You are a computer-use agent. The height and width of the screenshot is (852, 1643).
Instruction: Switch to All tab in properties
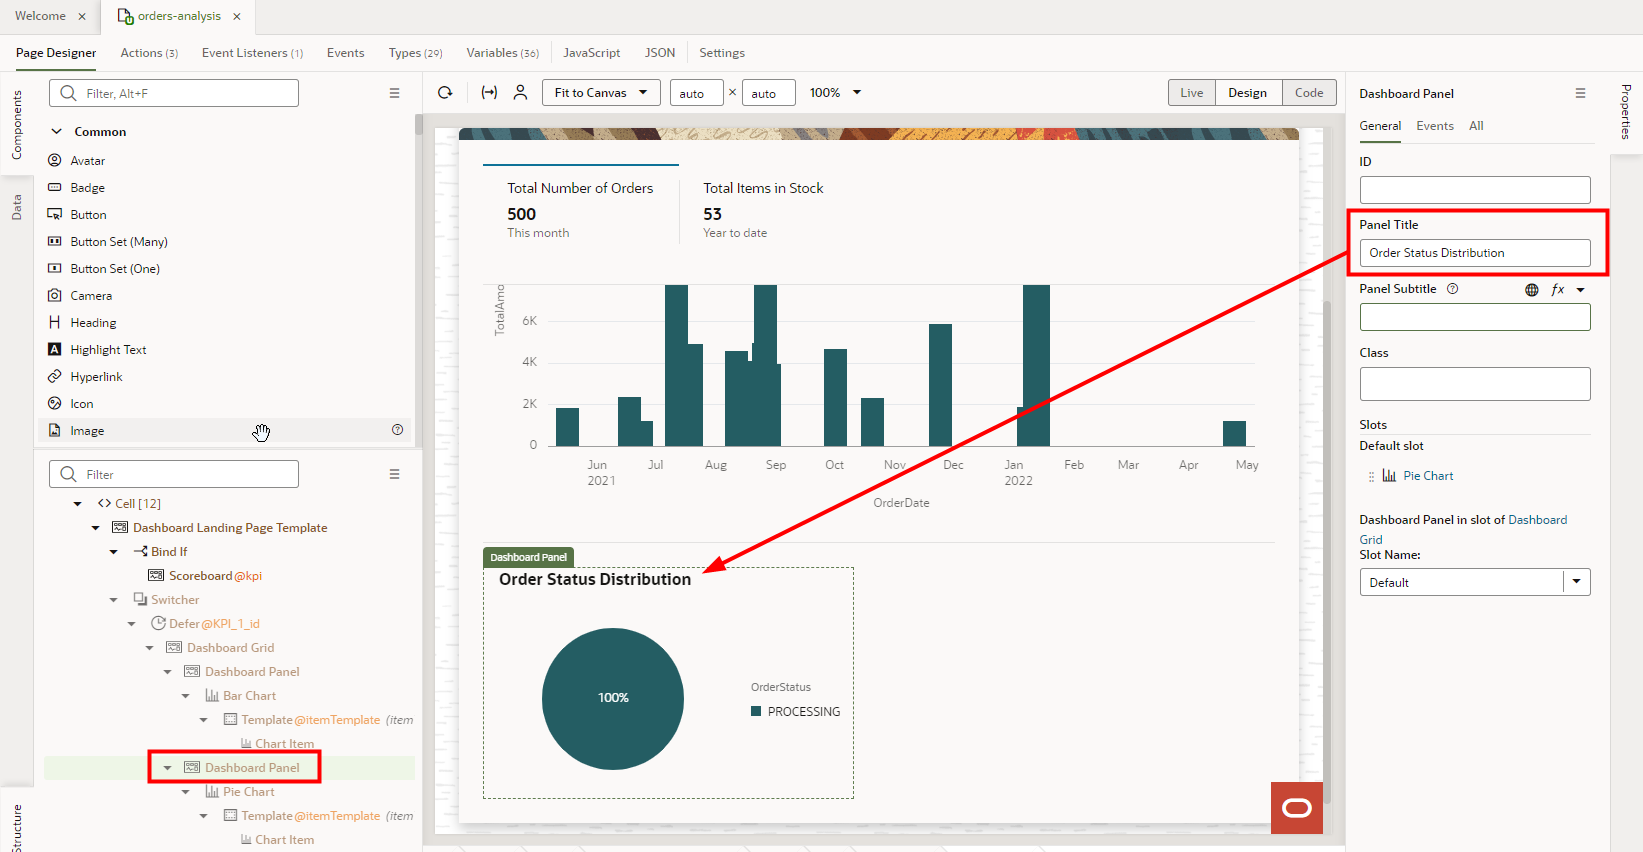1476,126
